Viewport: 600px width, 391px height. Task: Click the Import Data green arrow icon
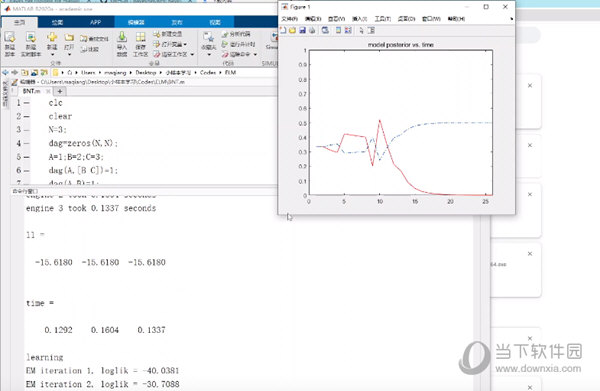pos(122,37)
